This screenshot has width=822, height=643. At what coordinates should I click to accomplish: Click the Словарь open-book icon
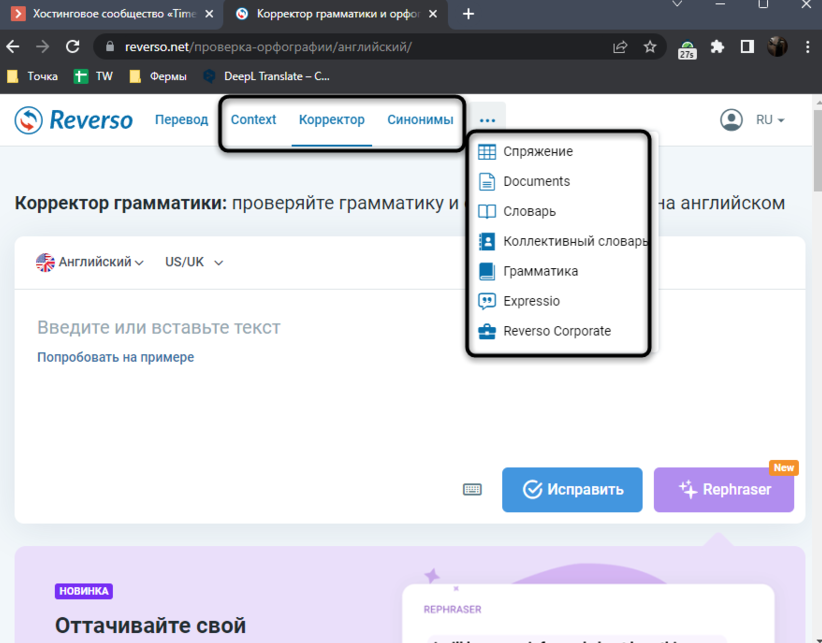tap(487, 212)
